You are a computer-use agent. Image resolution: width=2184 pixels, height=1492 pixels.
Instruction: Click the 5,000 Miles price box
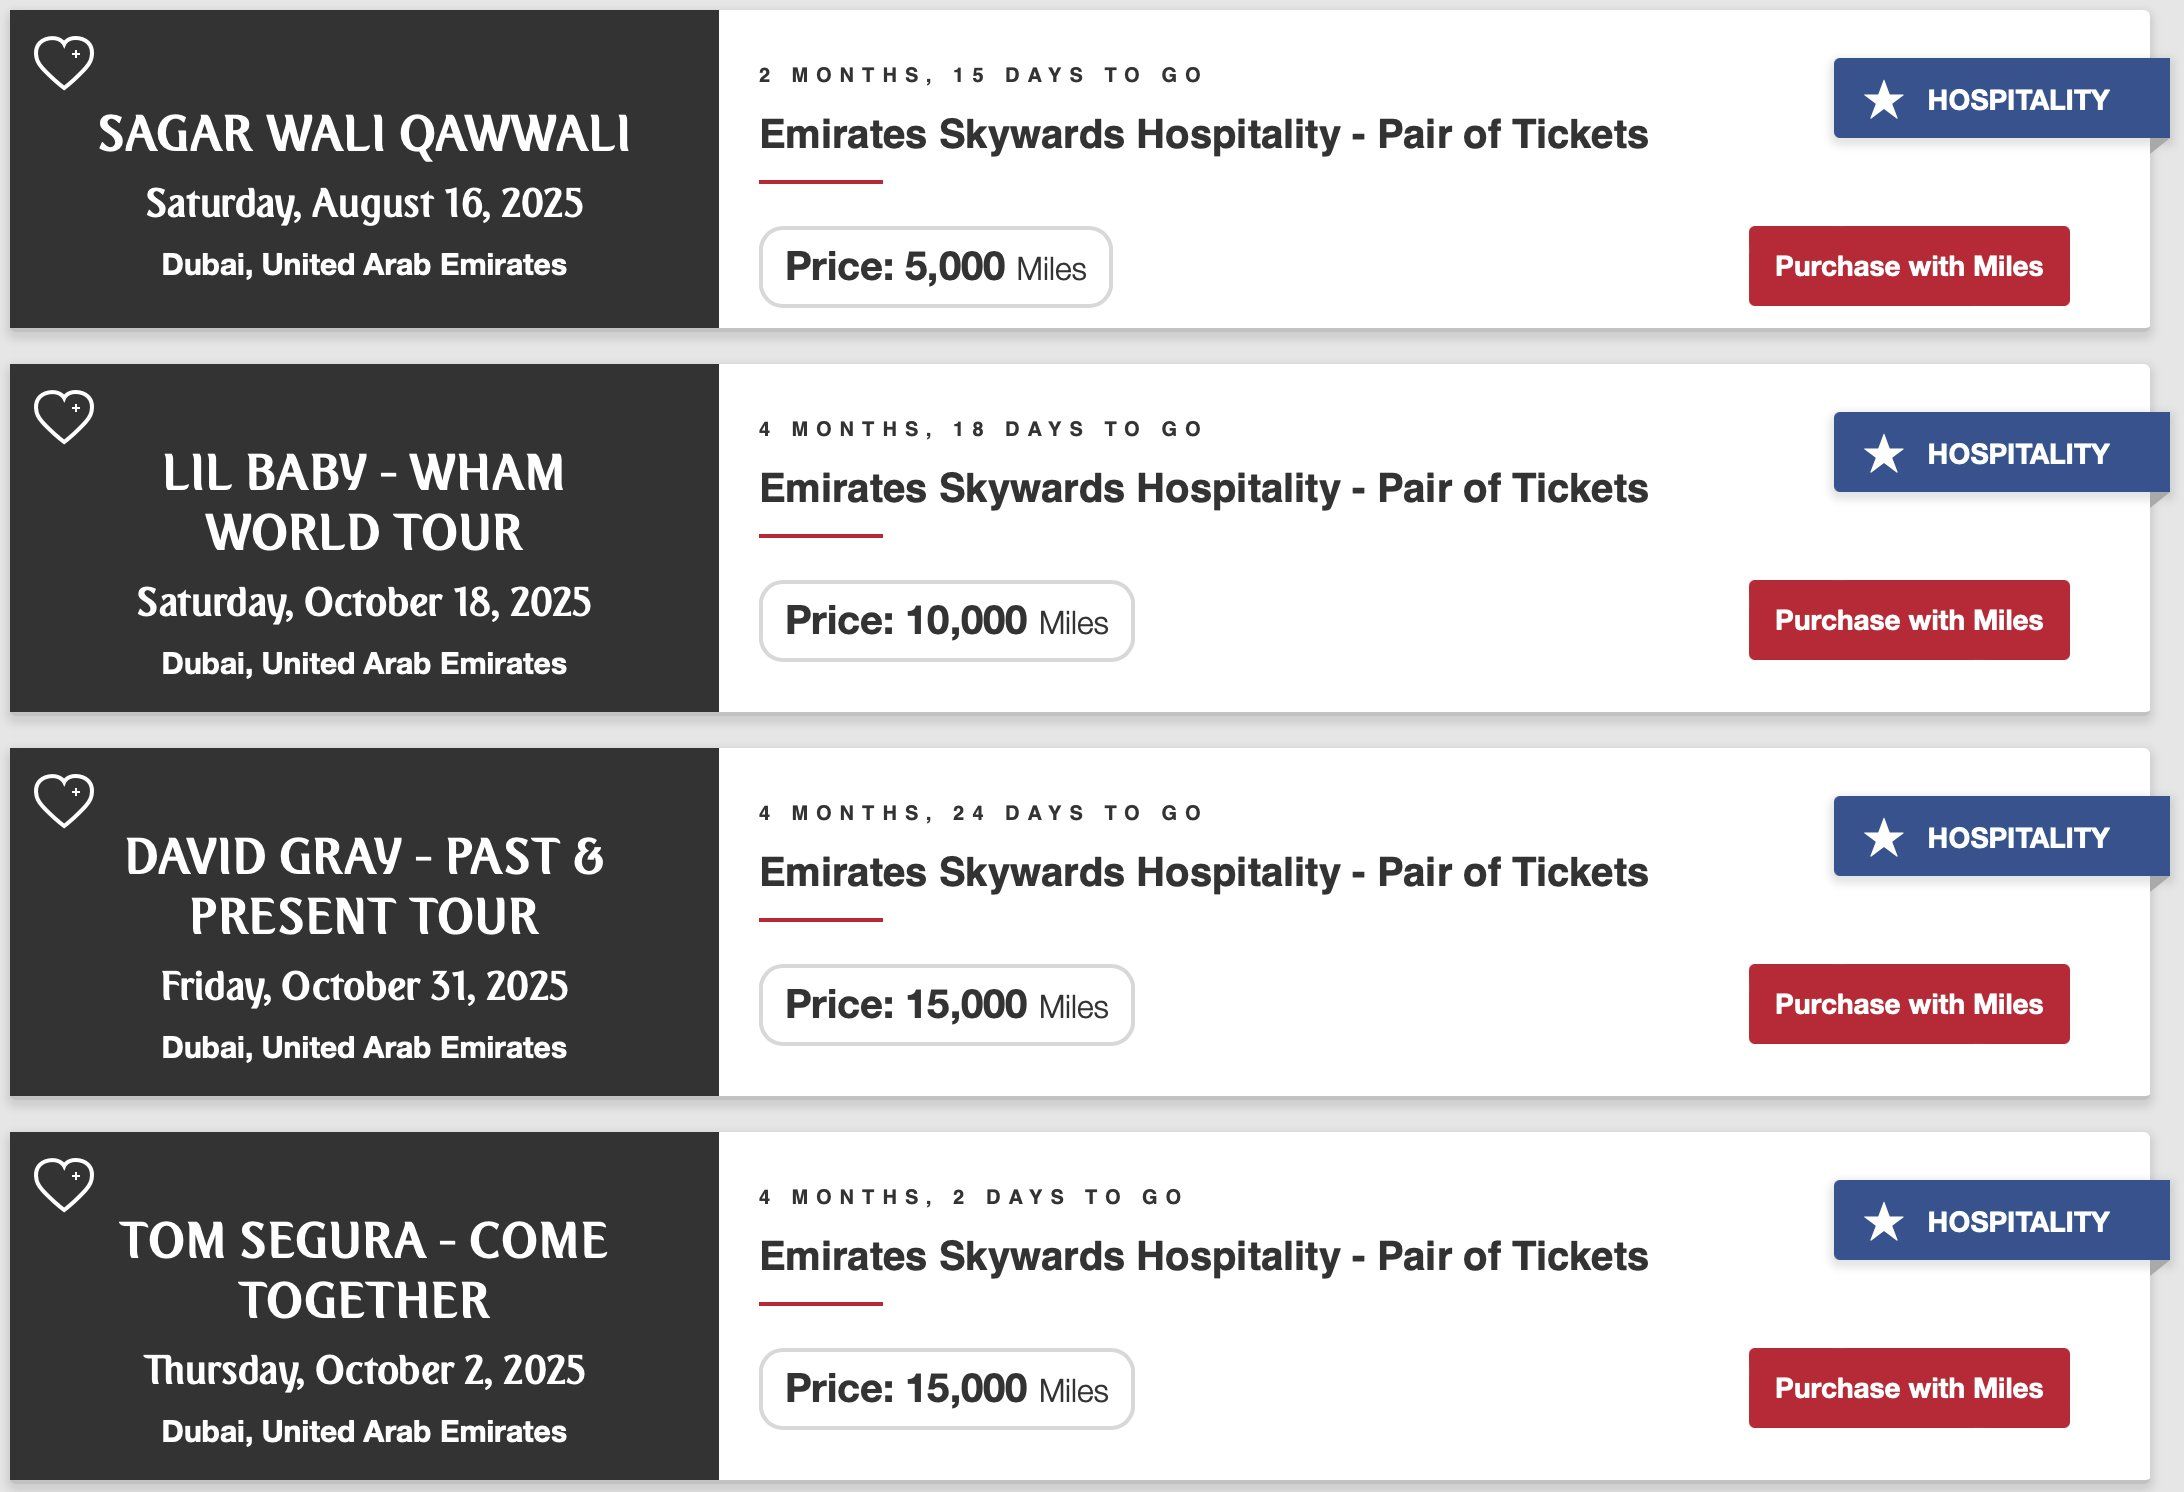point(935,267)
